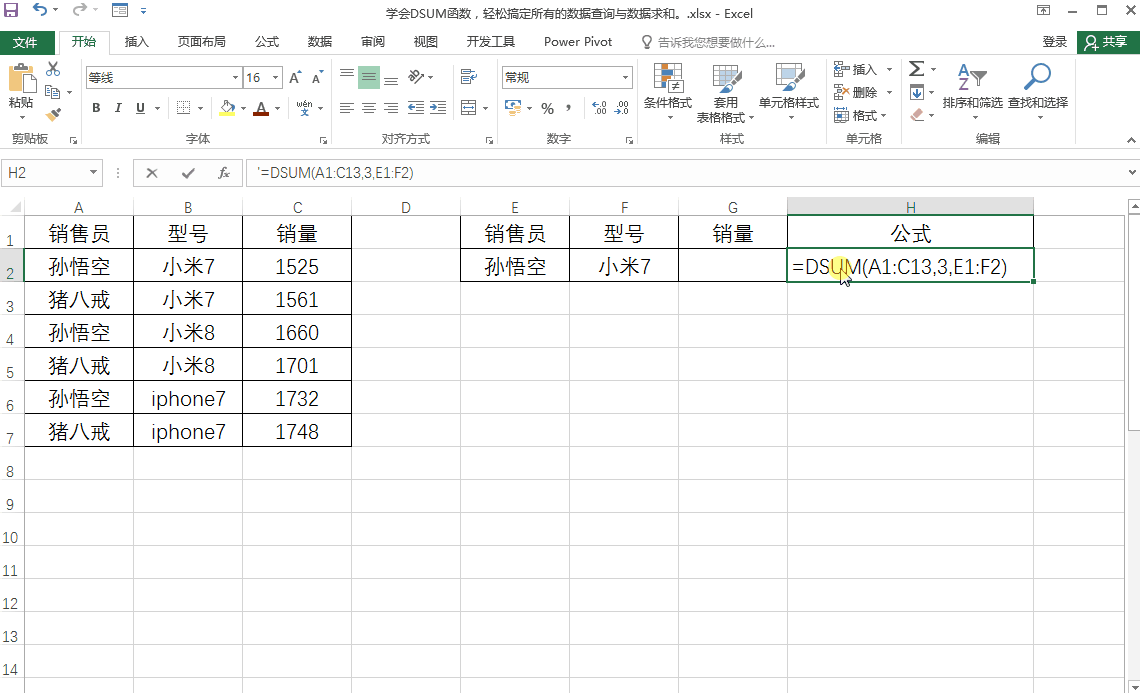Click the Enter checkmark in formula bar
Viewport: 1140px width, 693px height.
[x=188, y=173]
